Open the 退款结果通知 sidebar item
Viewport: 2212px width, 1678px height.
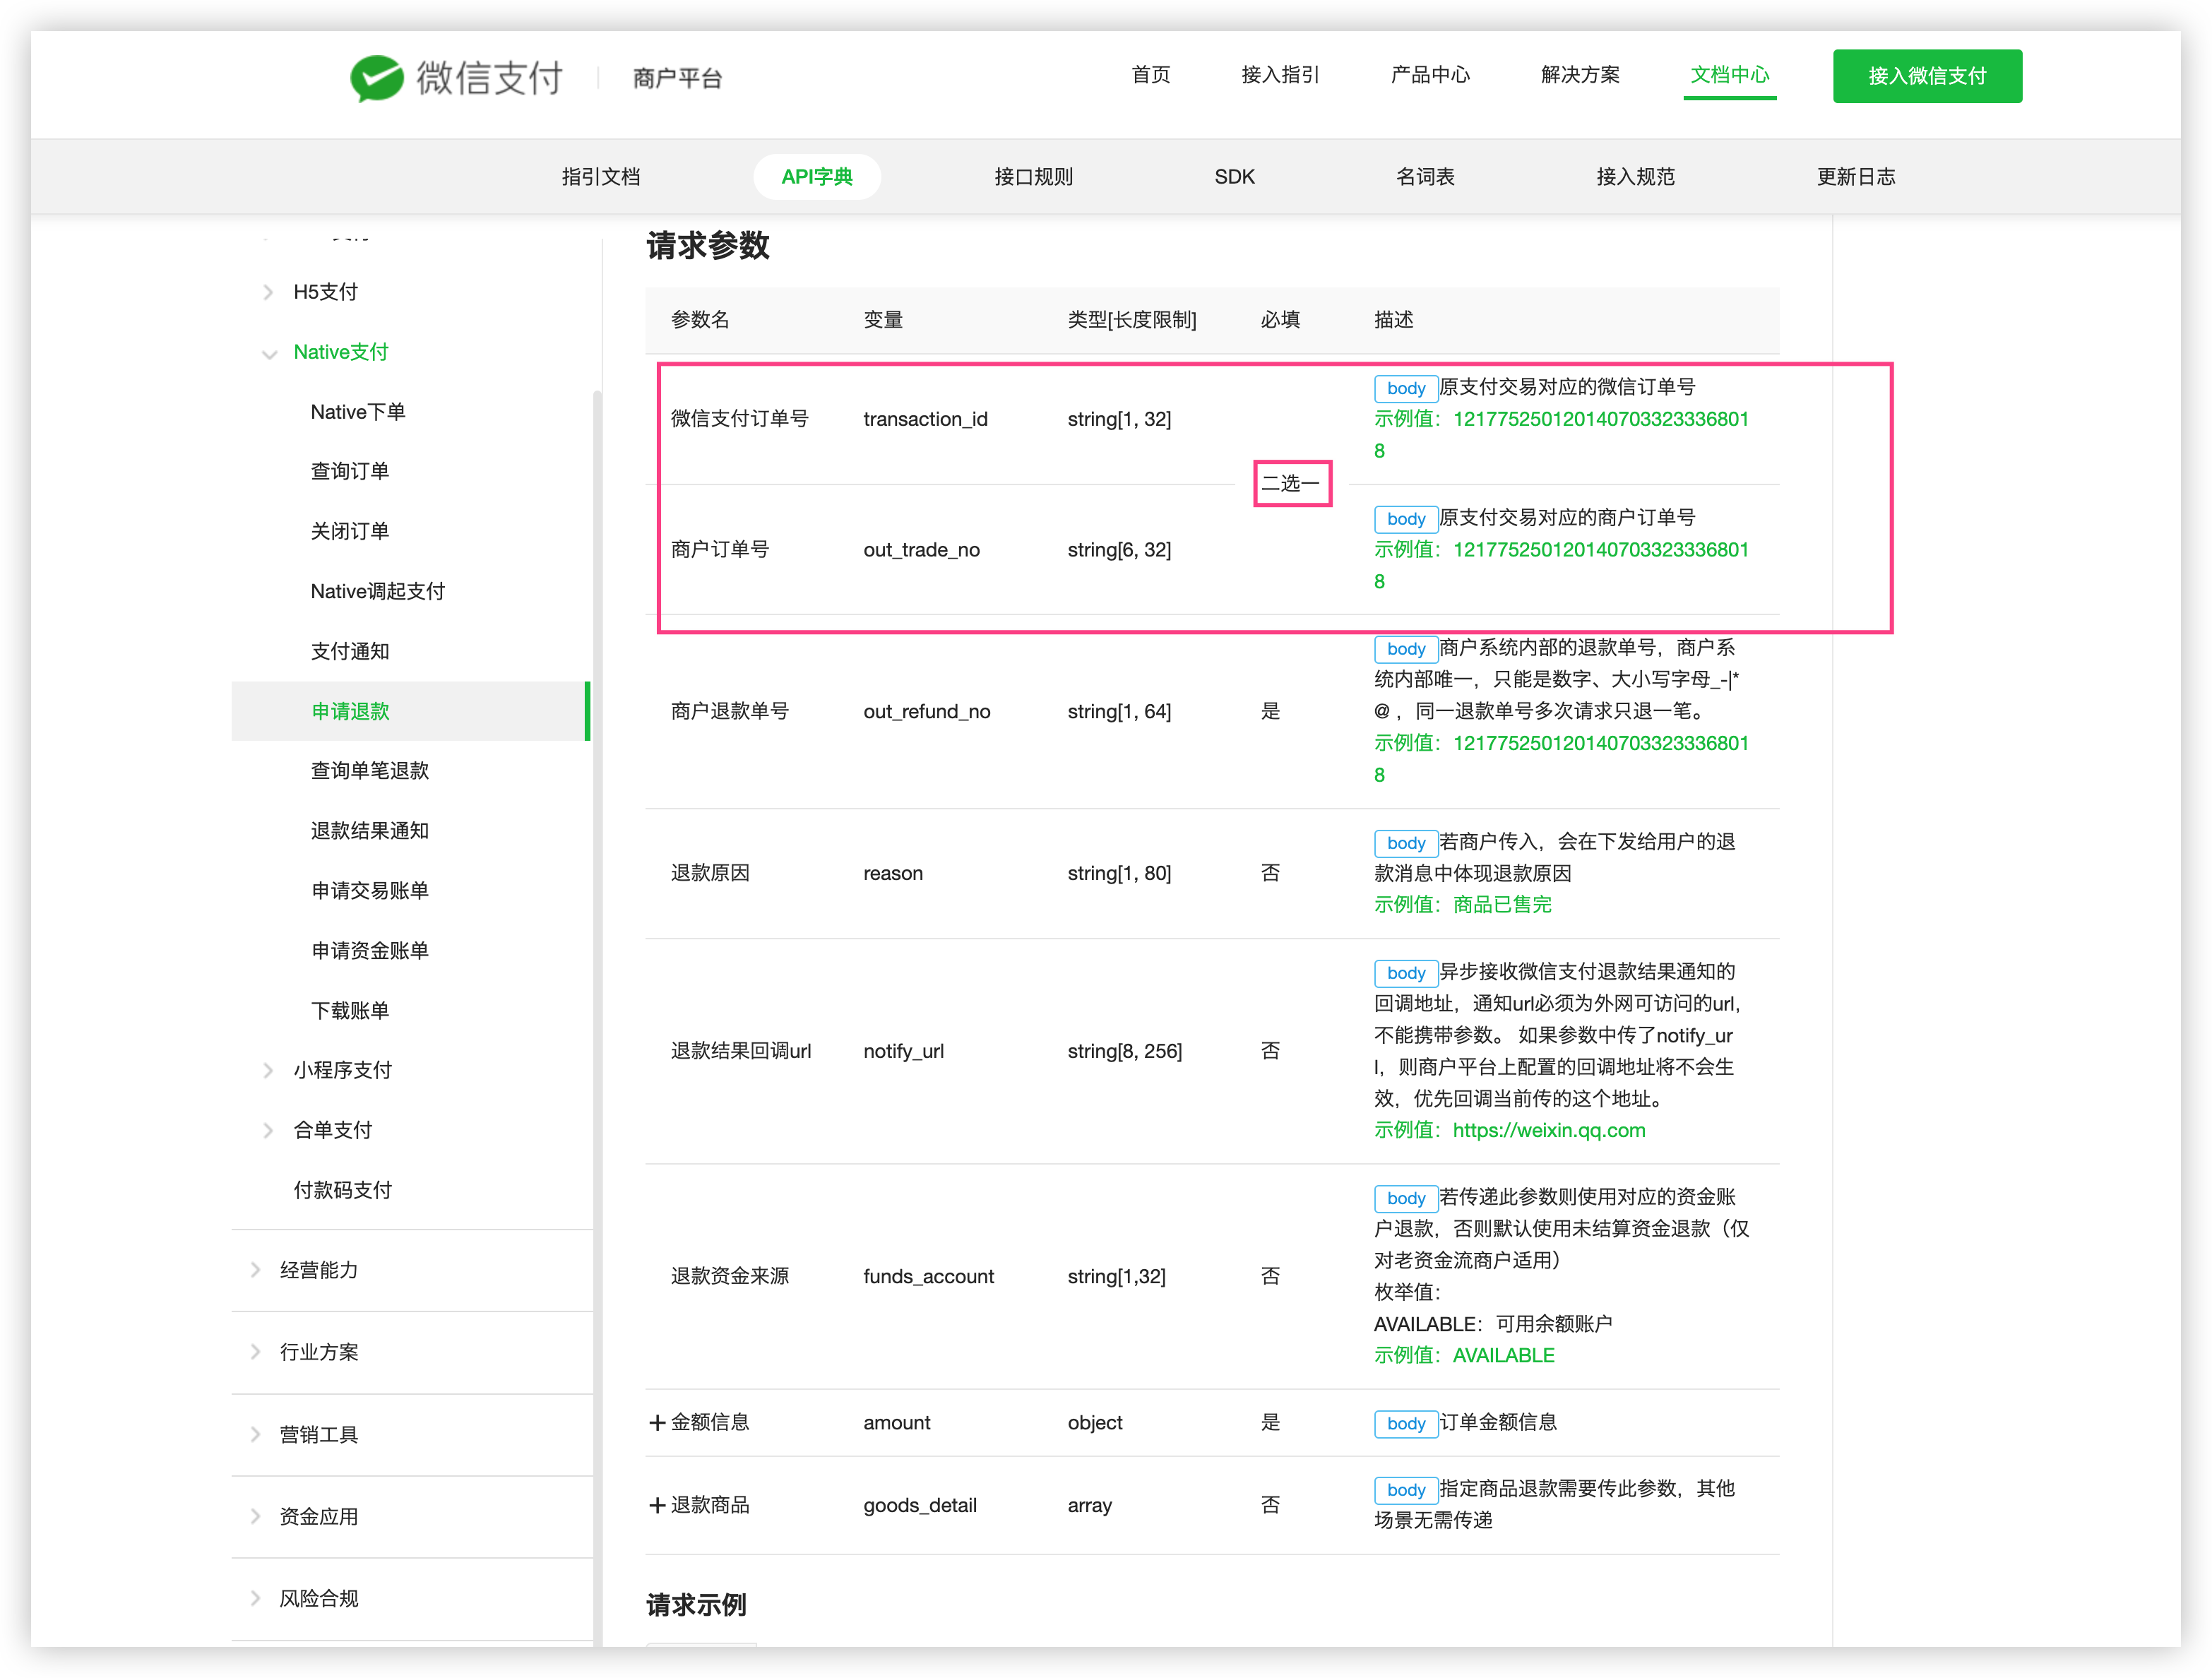click(x=370, y=831)
